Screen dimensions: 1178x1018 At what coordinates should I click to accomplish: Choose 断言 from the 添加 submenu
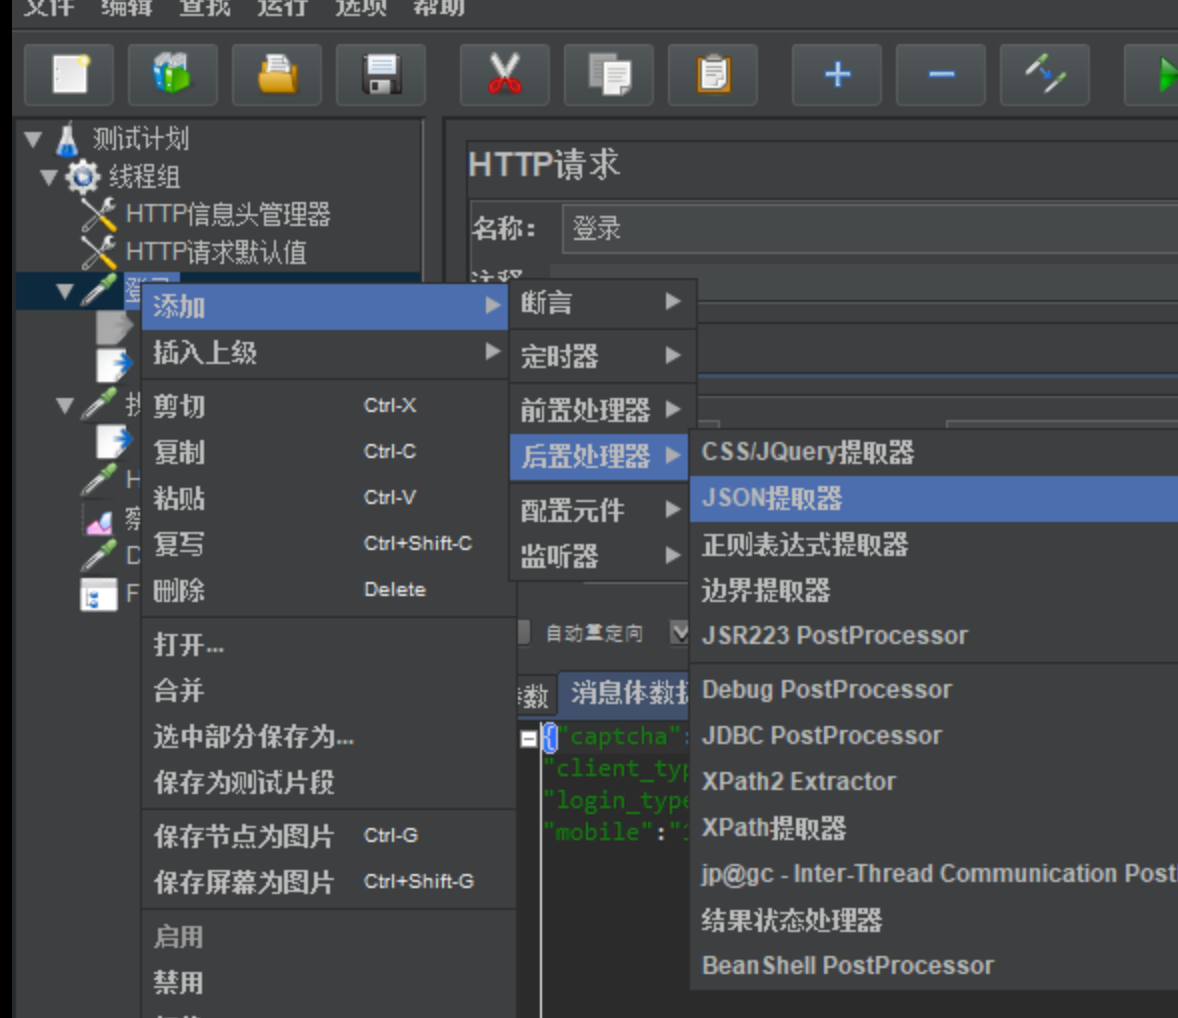(x=548, y=302)
